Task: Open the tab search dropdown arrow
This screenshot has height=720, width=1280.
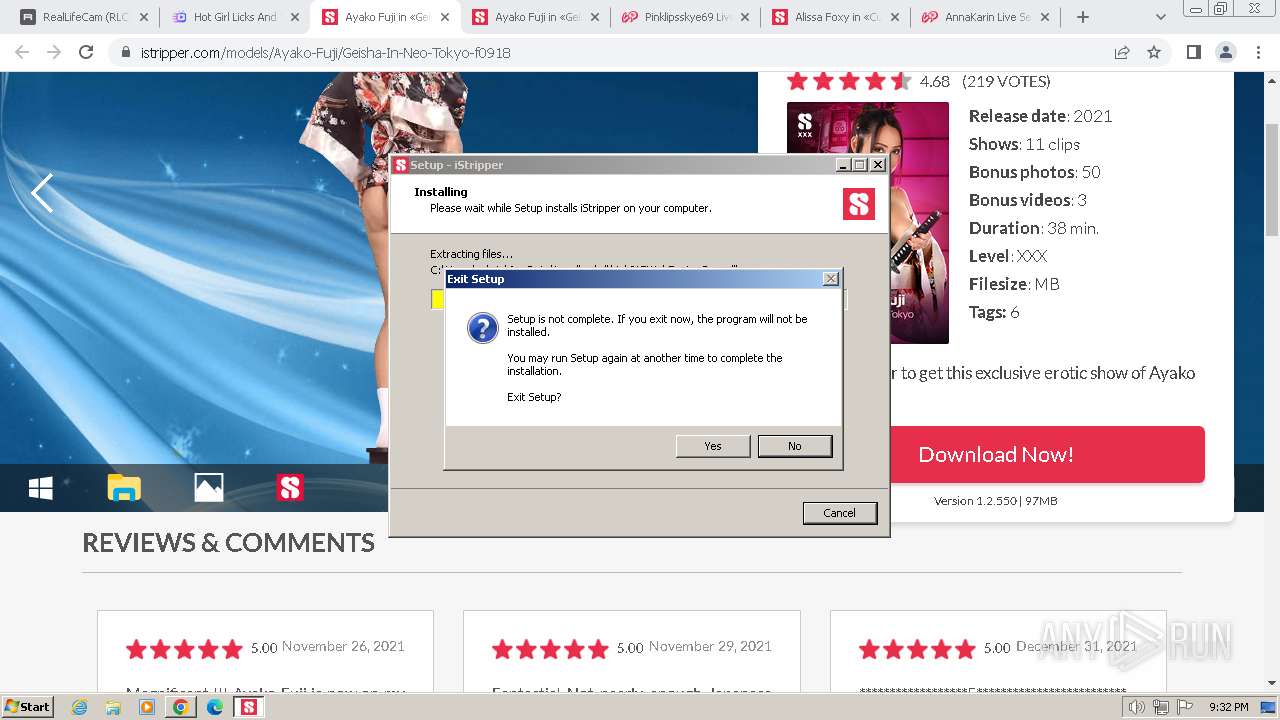Action: pyautogui.click(x=1161, y=17)
